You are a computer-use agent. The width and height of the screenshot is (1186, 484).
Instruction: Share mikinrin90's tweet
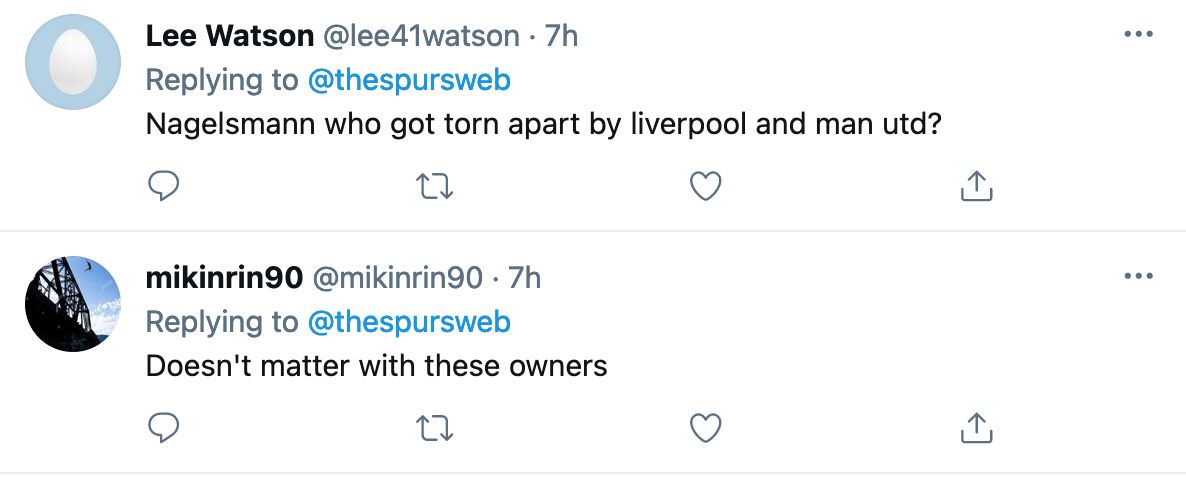[x=976, y=427]
